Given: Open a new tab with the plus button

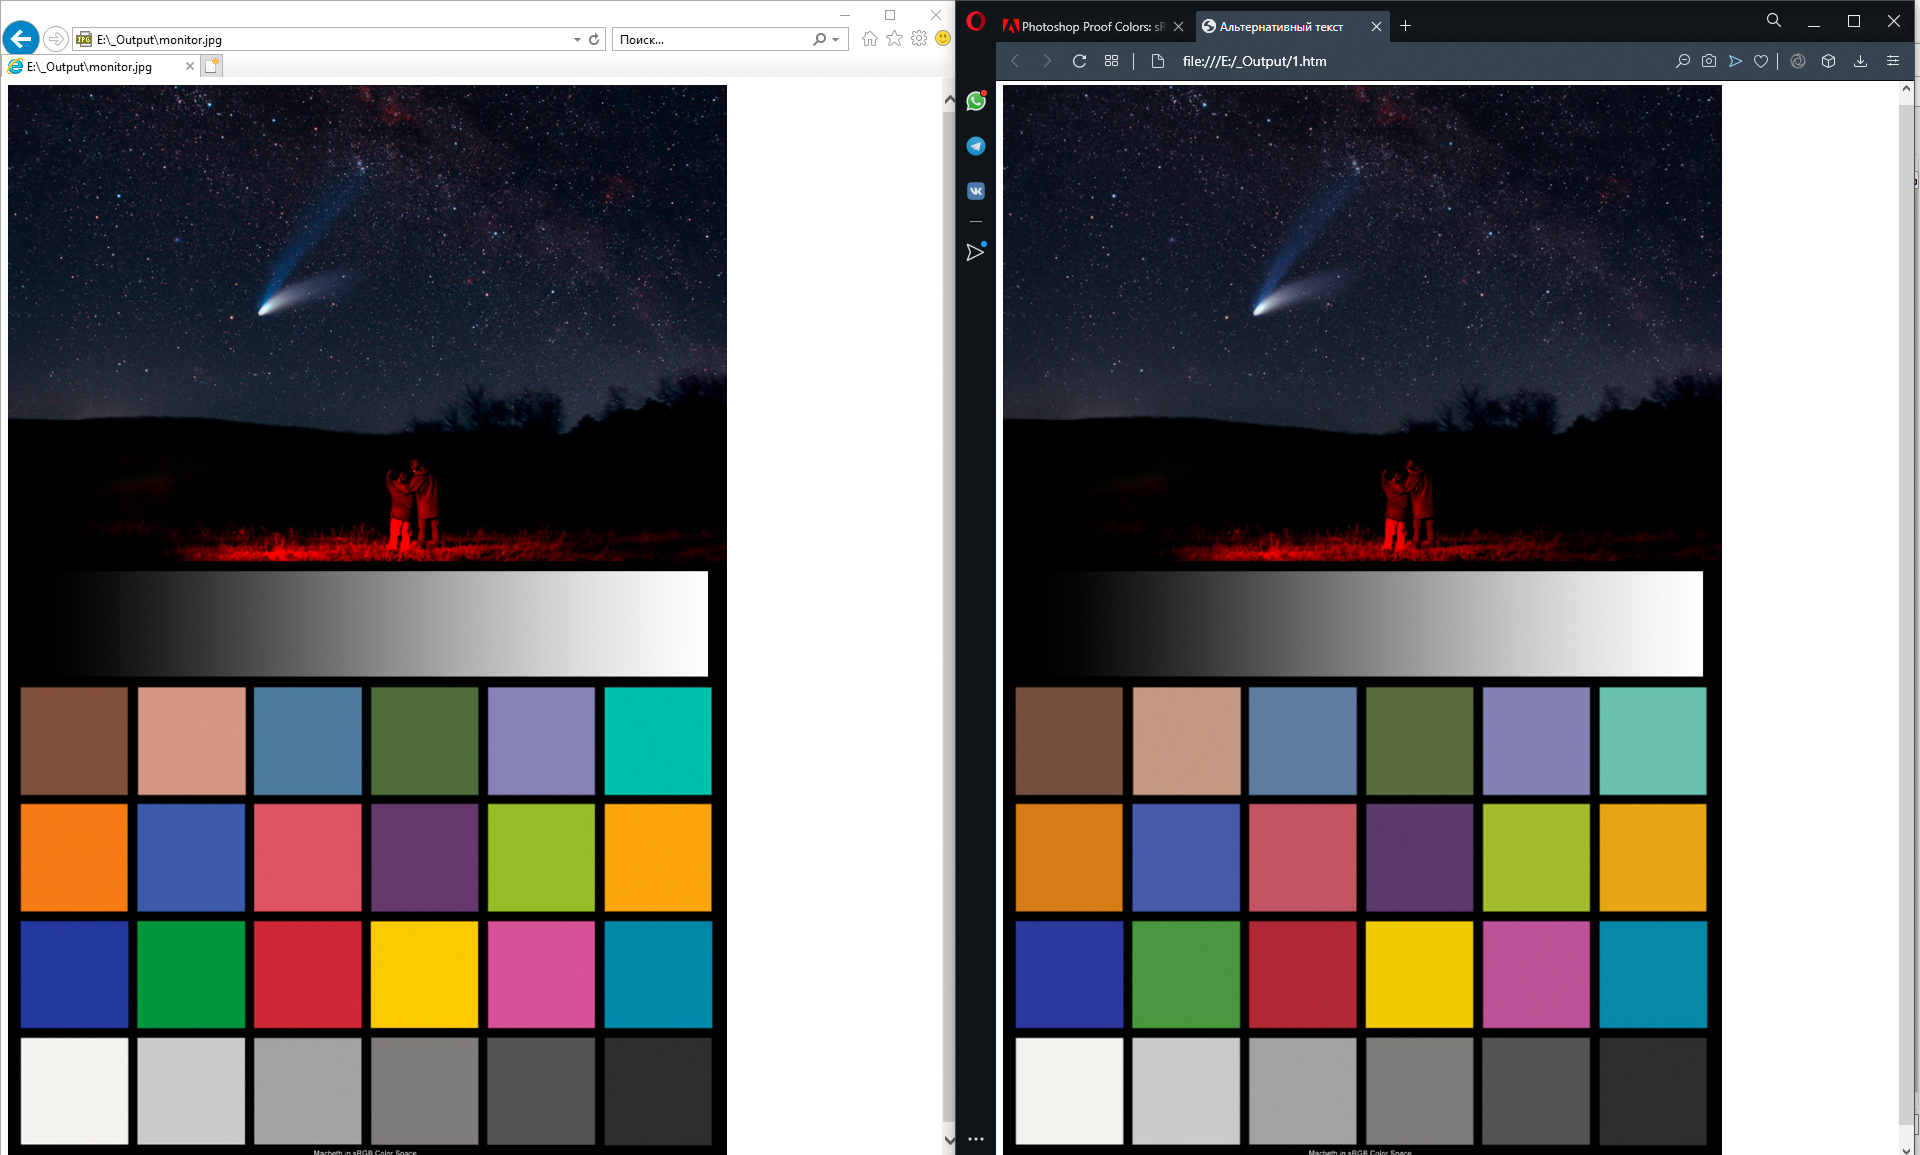Looking at the screenshot, I should pyautogui.click(x=1406, y=26).
